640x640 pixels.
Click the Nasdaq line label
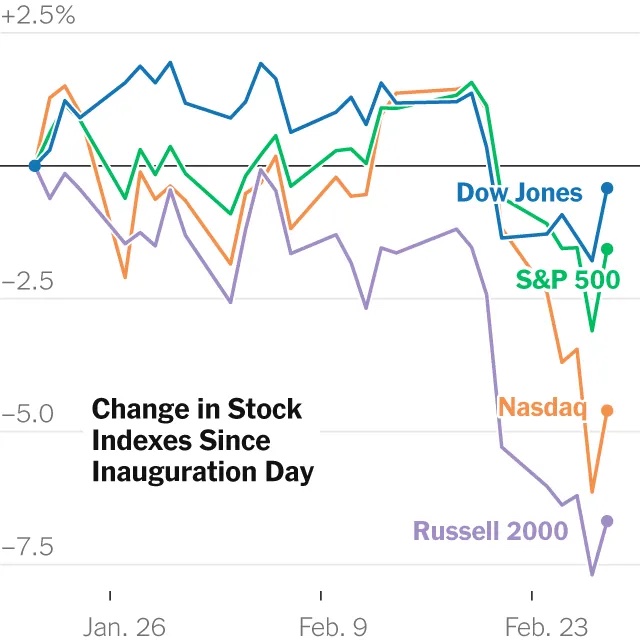[542, 407]
